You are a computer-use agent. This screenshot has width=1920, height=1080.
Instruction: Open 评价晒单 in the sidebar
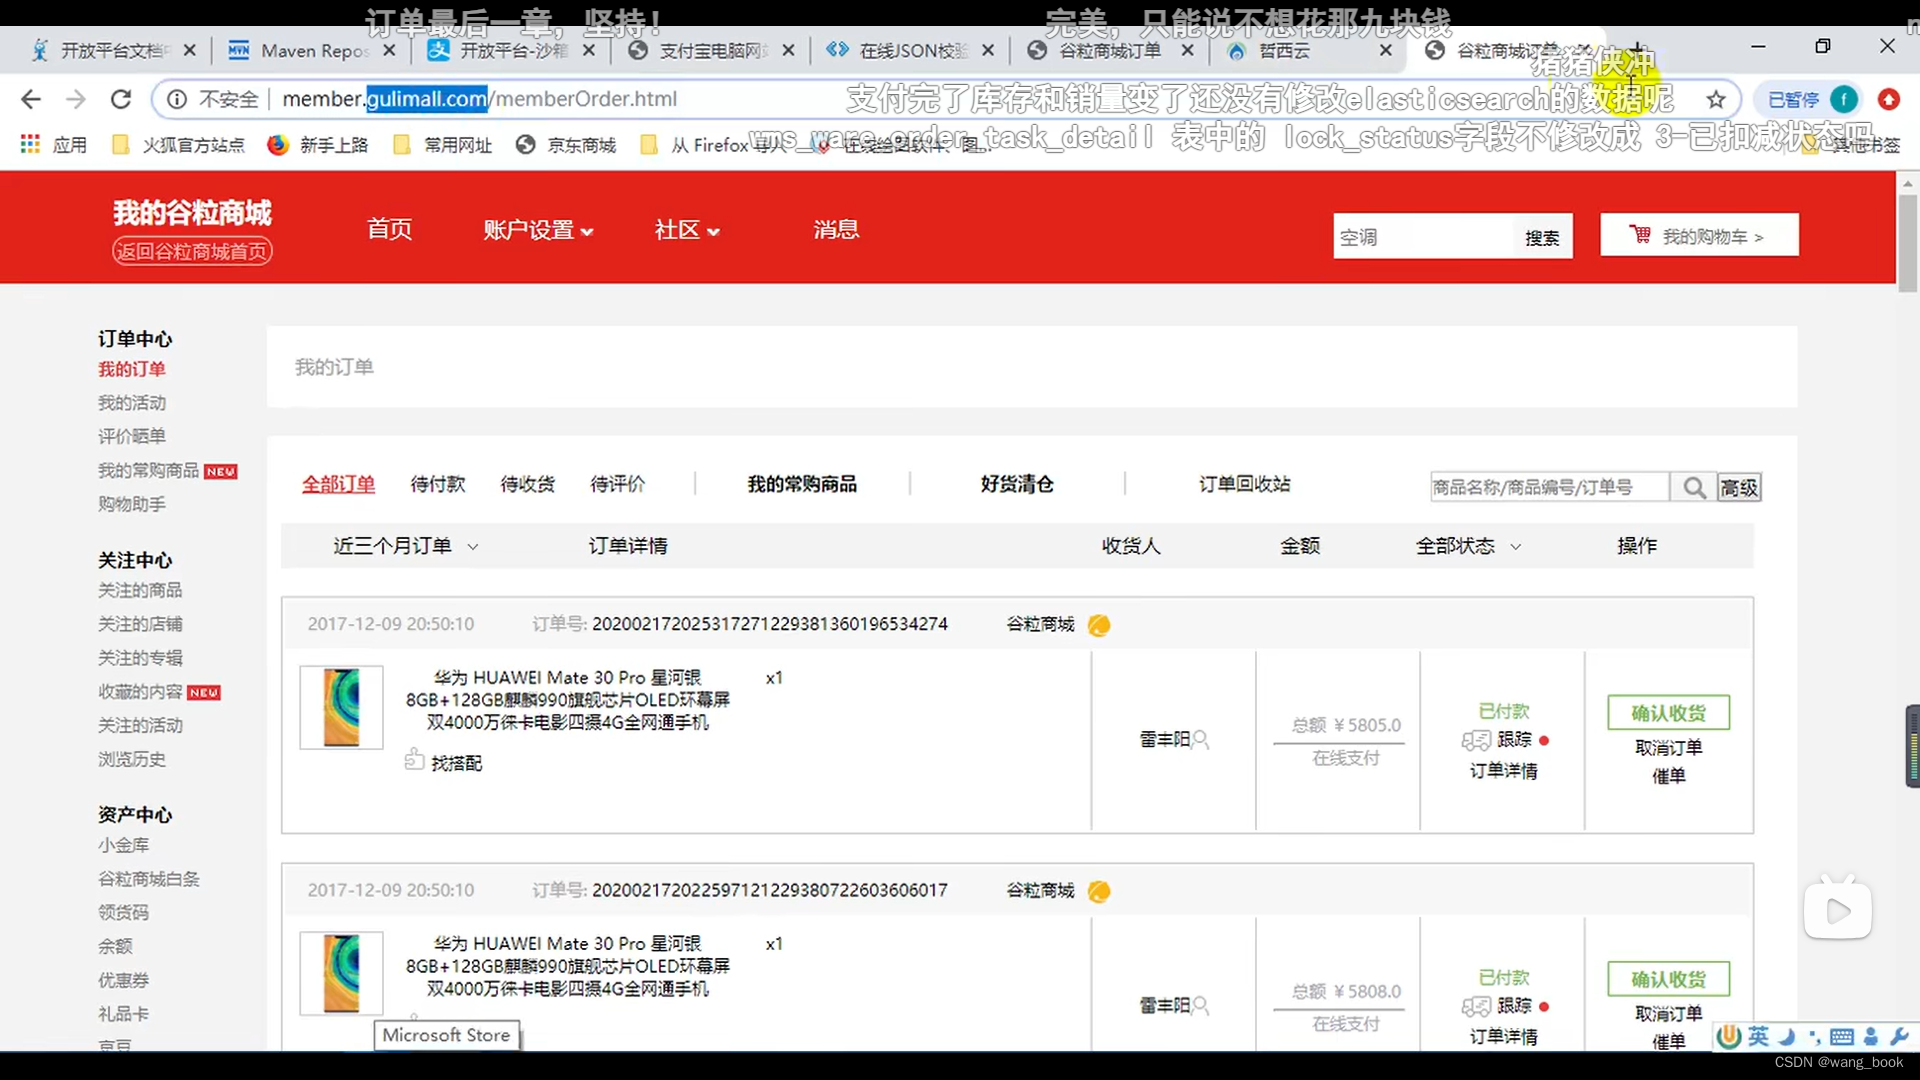click(132, 437)
